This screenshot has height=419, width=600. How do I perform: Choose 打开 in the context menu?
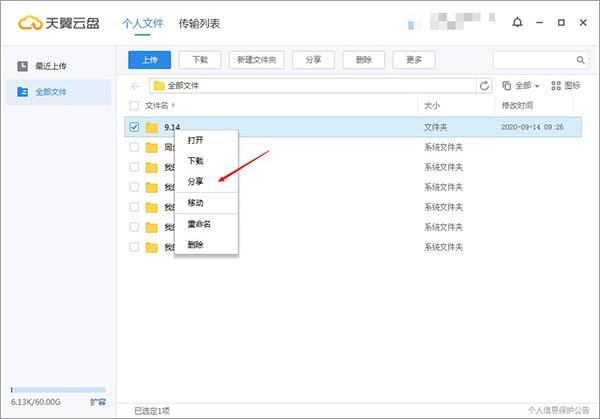tap(206, 140)
